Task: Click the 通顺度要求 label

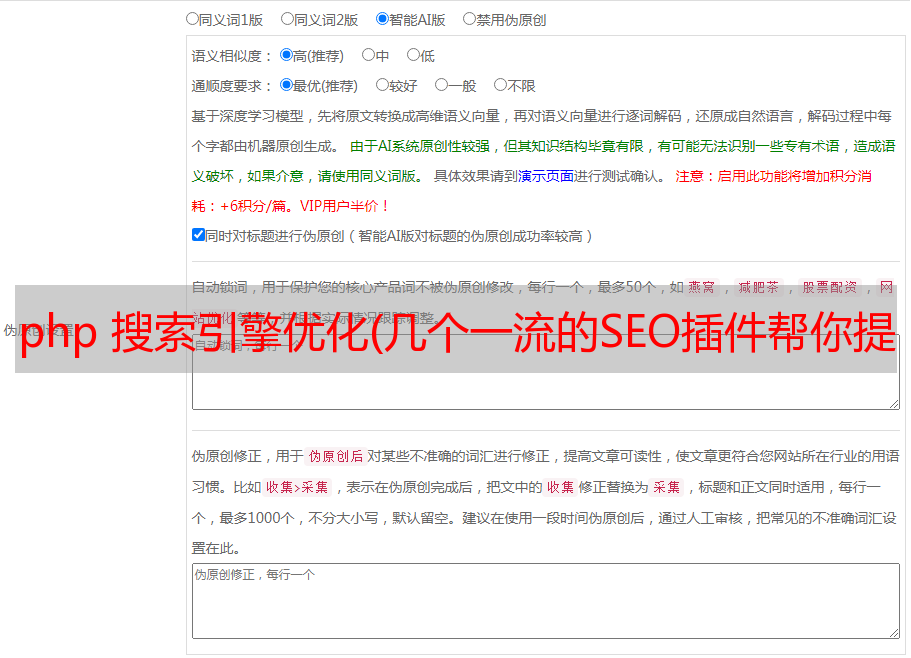Action: click(232, 87)
